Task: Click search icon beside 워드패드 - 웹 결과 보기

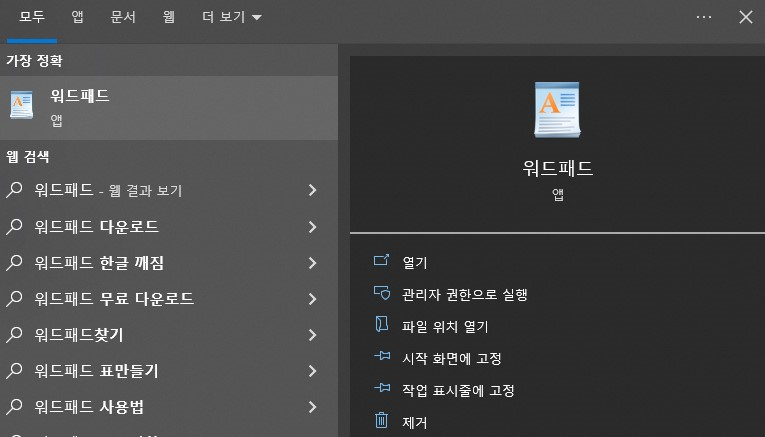Action: [14, 190]
